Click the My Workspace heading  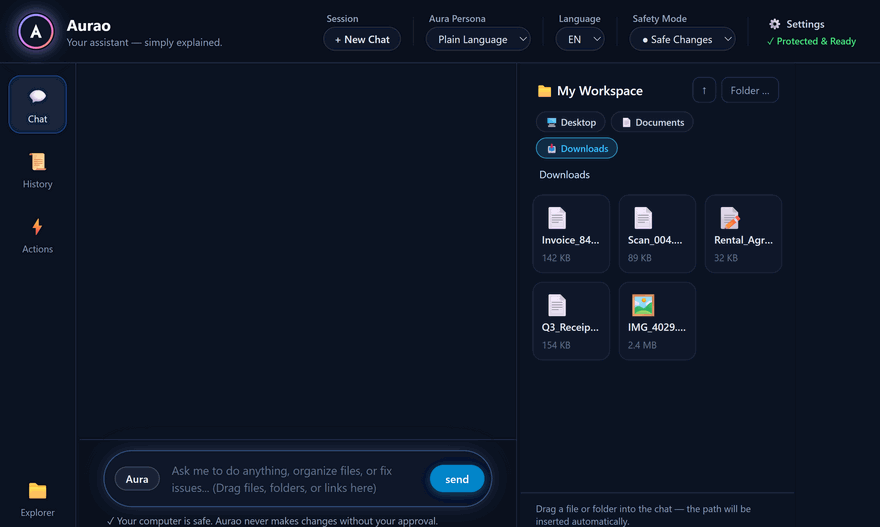tap(600, 91)
